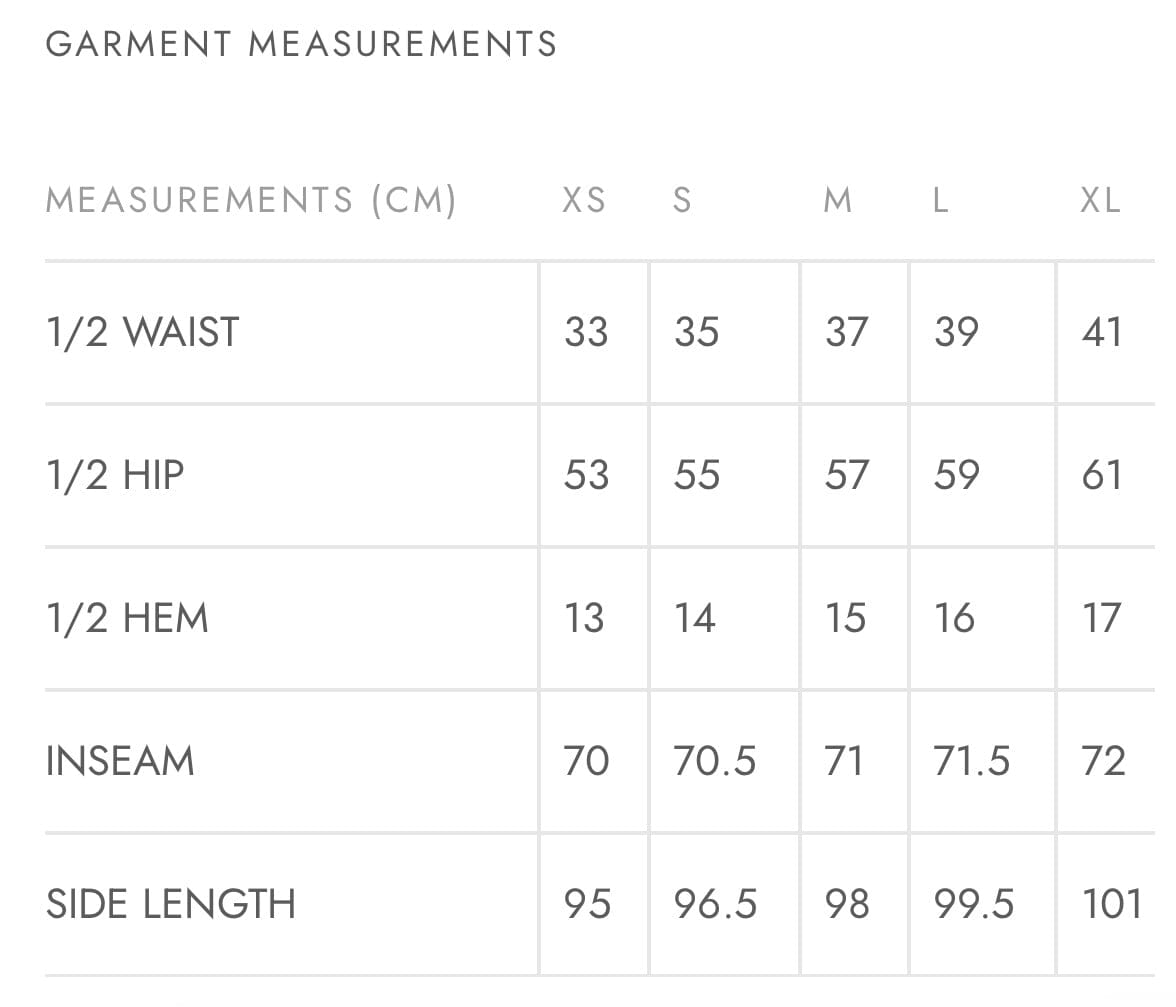Click the XL side length value 101
The height and width of the screenshot is (1007, 1176).
(x=1112, y=904)
